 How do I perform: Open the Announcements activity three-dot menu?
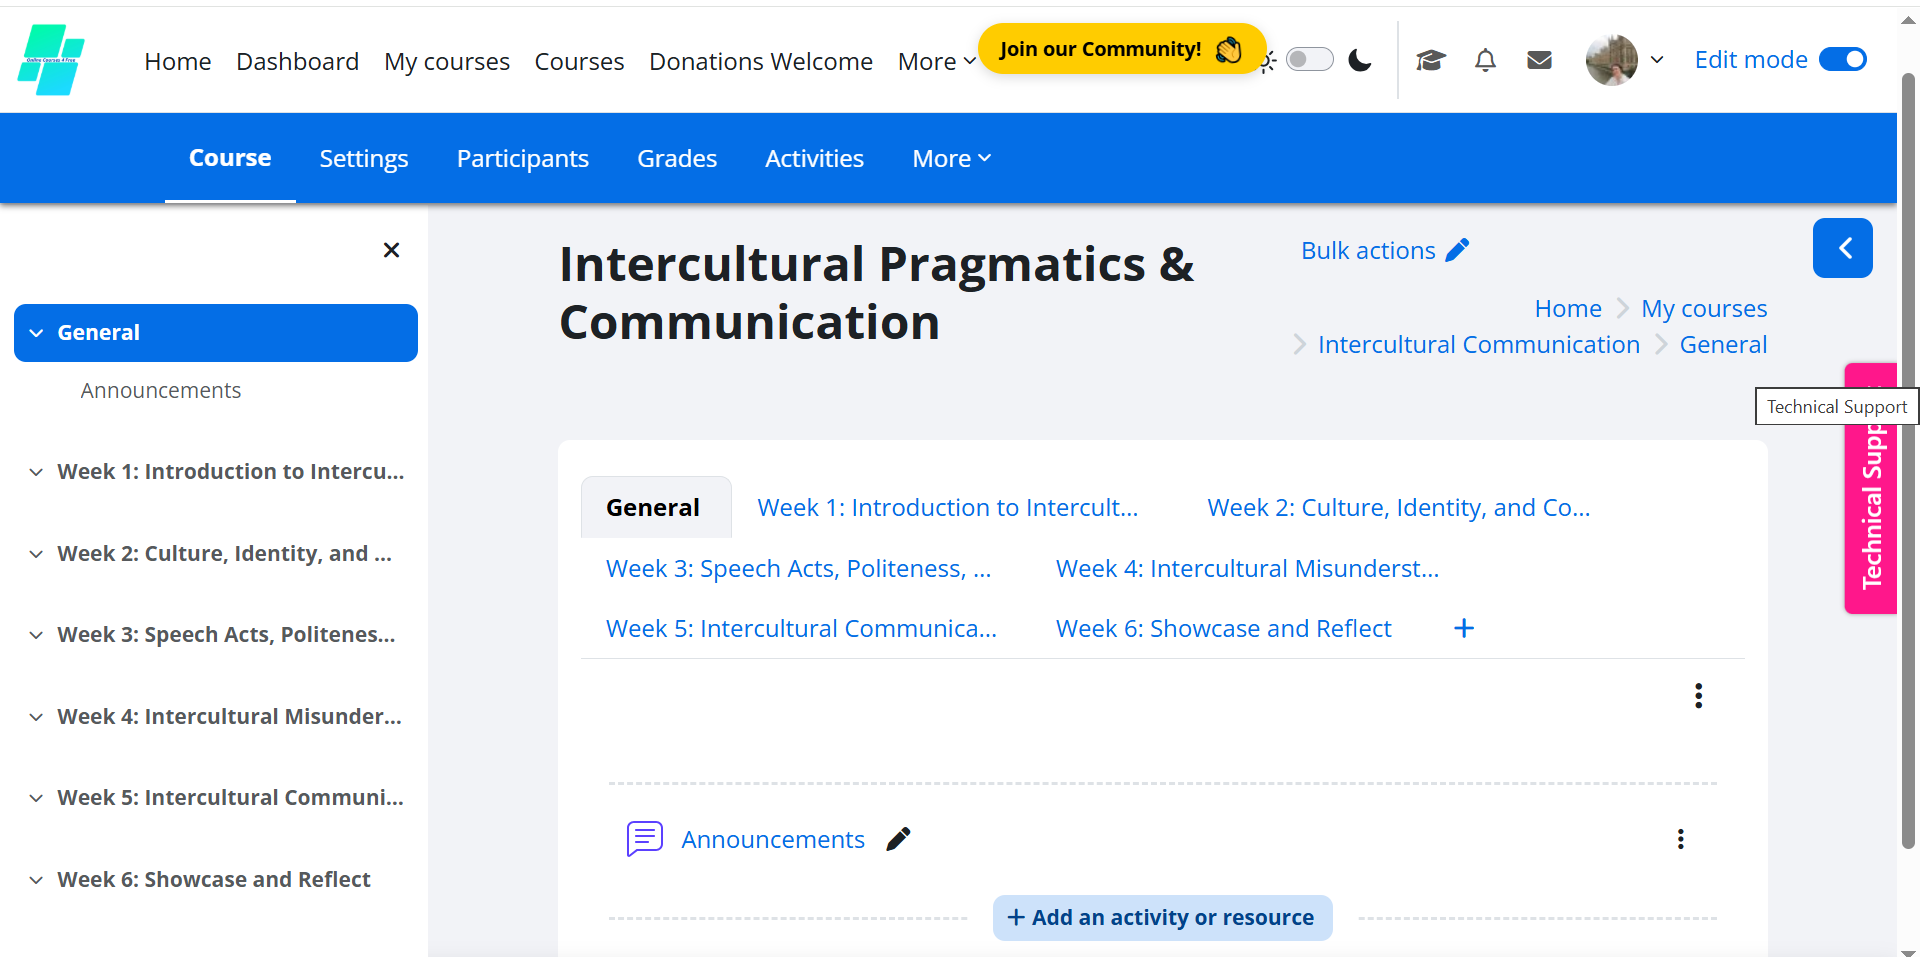(1680, 839)
